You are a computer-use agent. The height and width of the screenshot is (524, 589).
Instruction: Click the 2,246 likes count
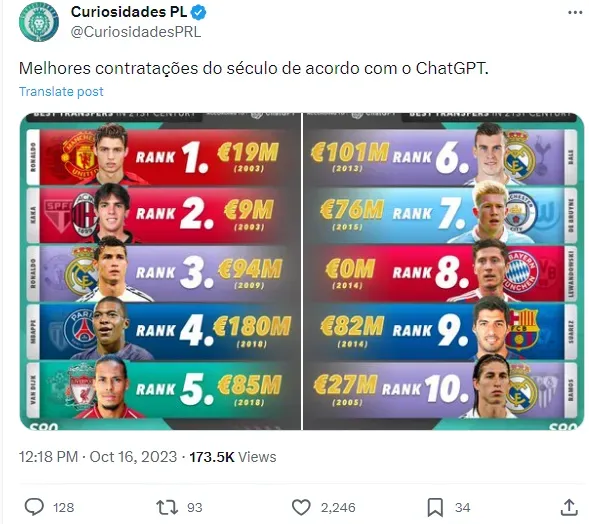[338, 507]
